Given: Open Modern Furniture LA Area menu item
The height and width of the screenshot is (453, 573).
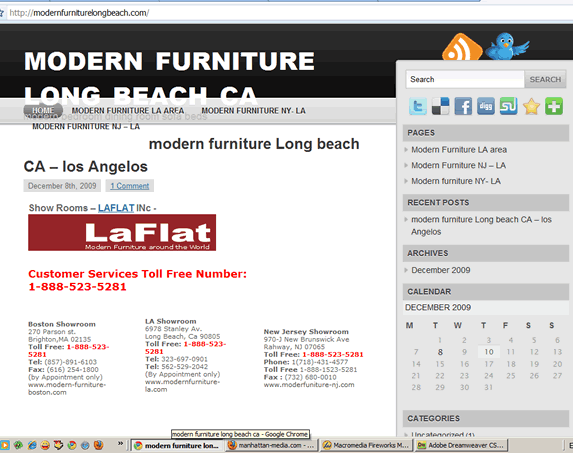Looking at the screenshot, I should tap(128, 110).
